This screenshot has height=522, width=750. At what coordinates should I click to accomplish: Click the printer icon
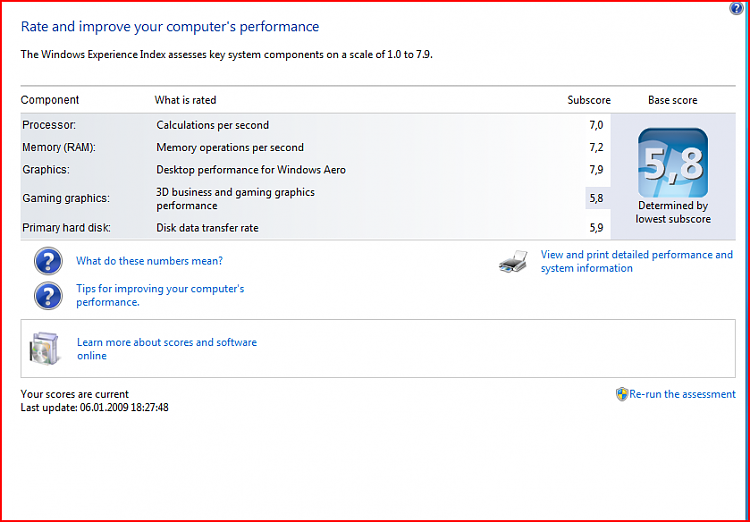point(513,262)
